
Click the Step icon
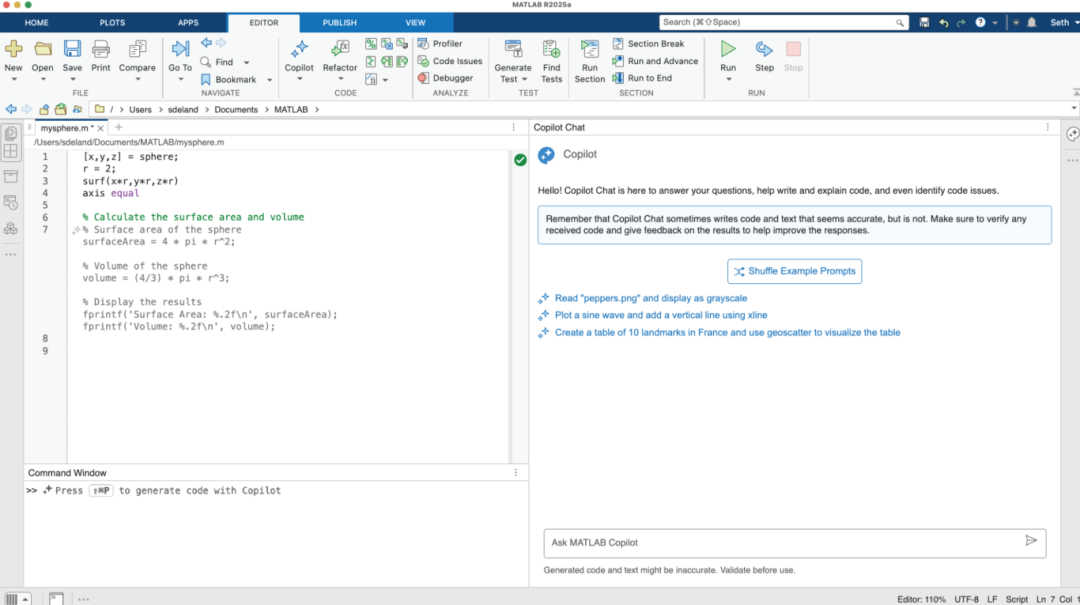(x=764, y=49)
